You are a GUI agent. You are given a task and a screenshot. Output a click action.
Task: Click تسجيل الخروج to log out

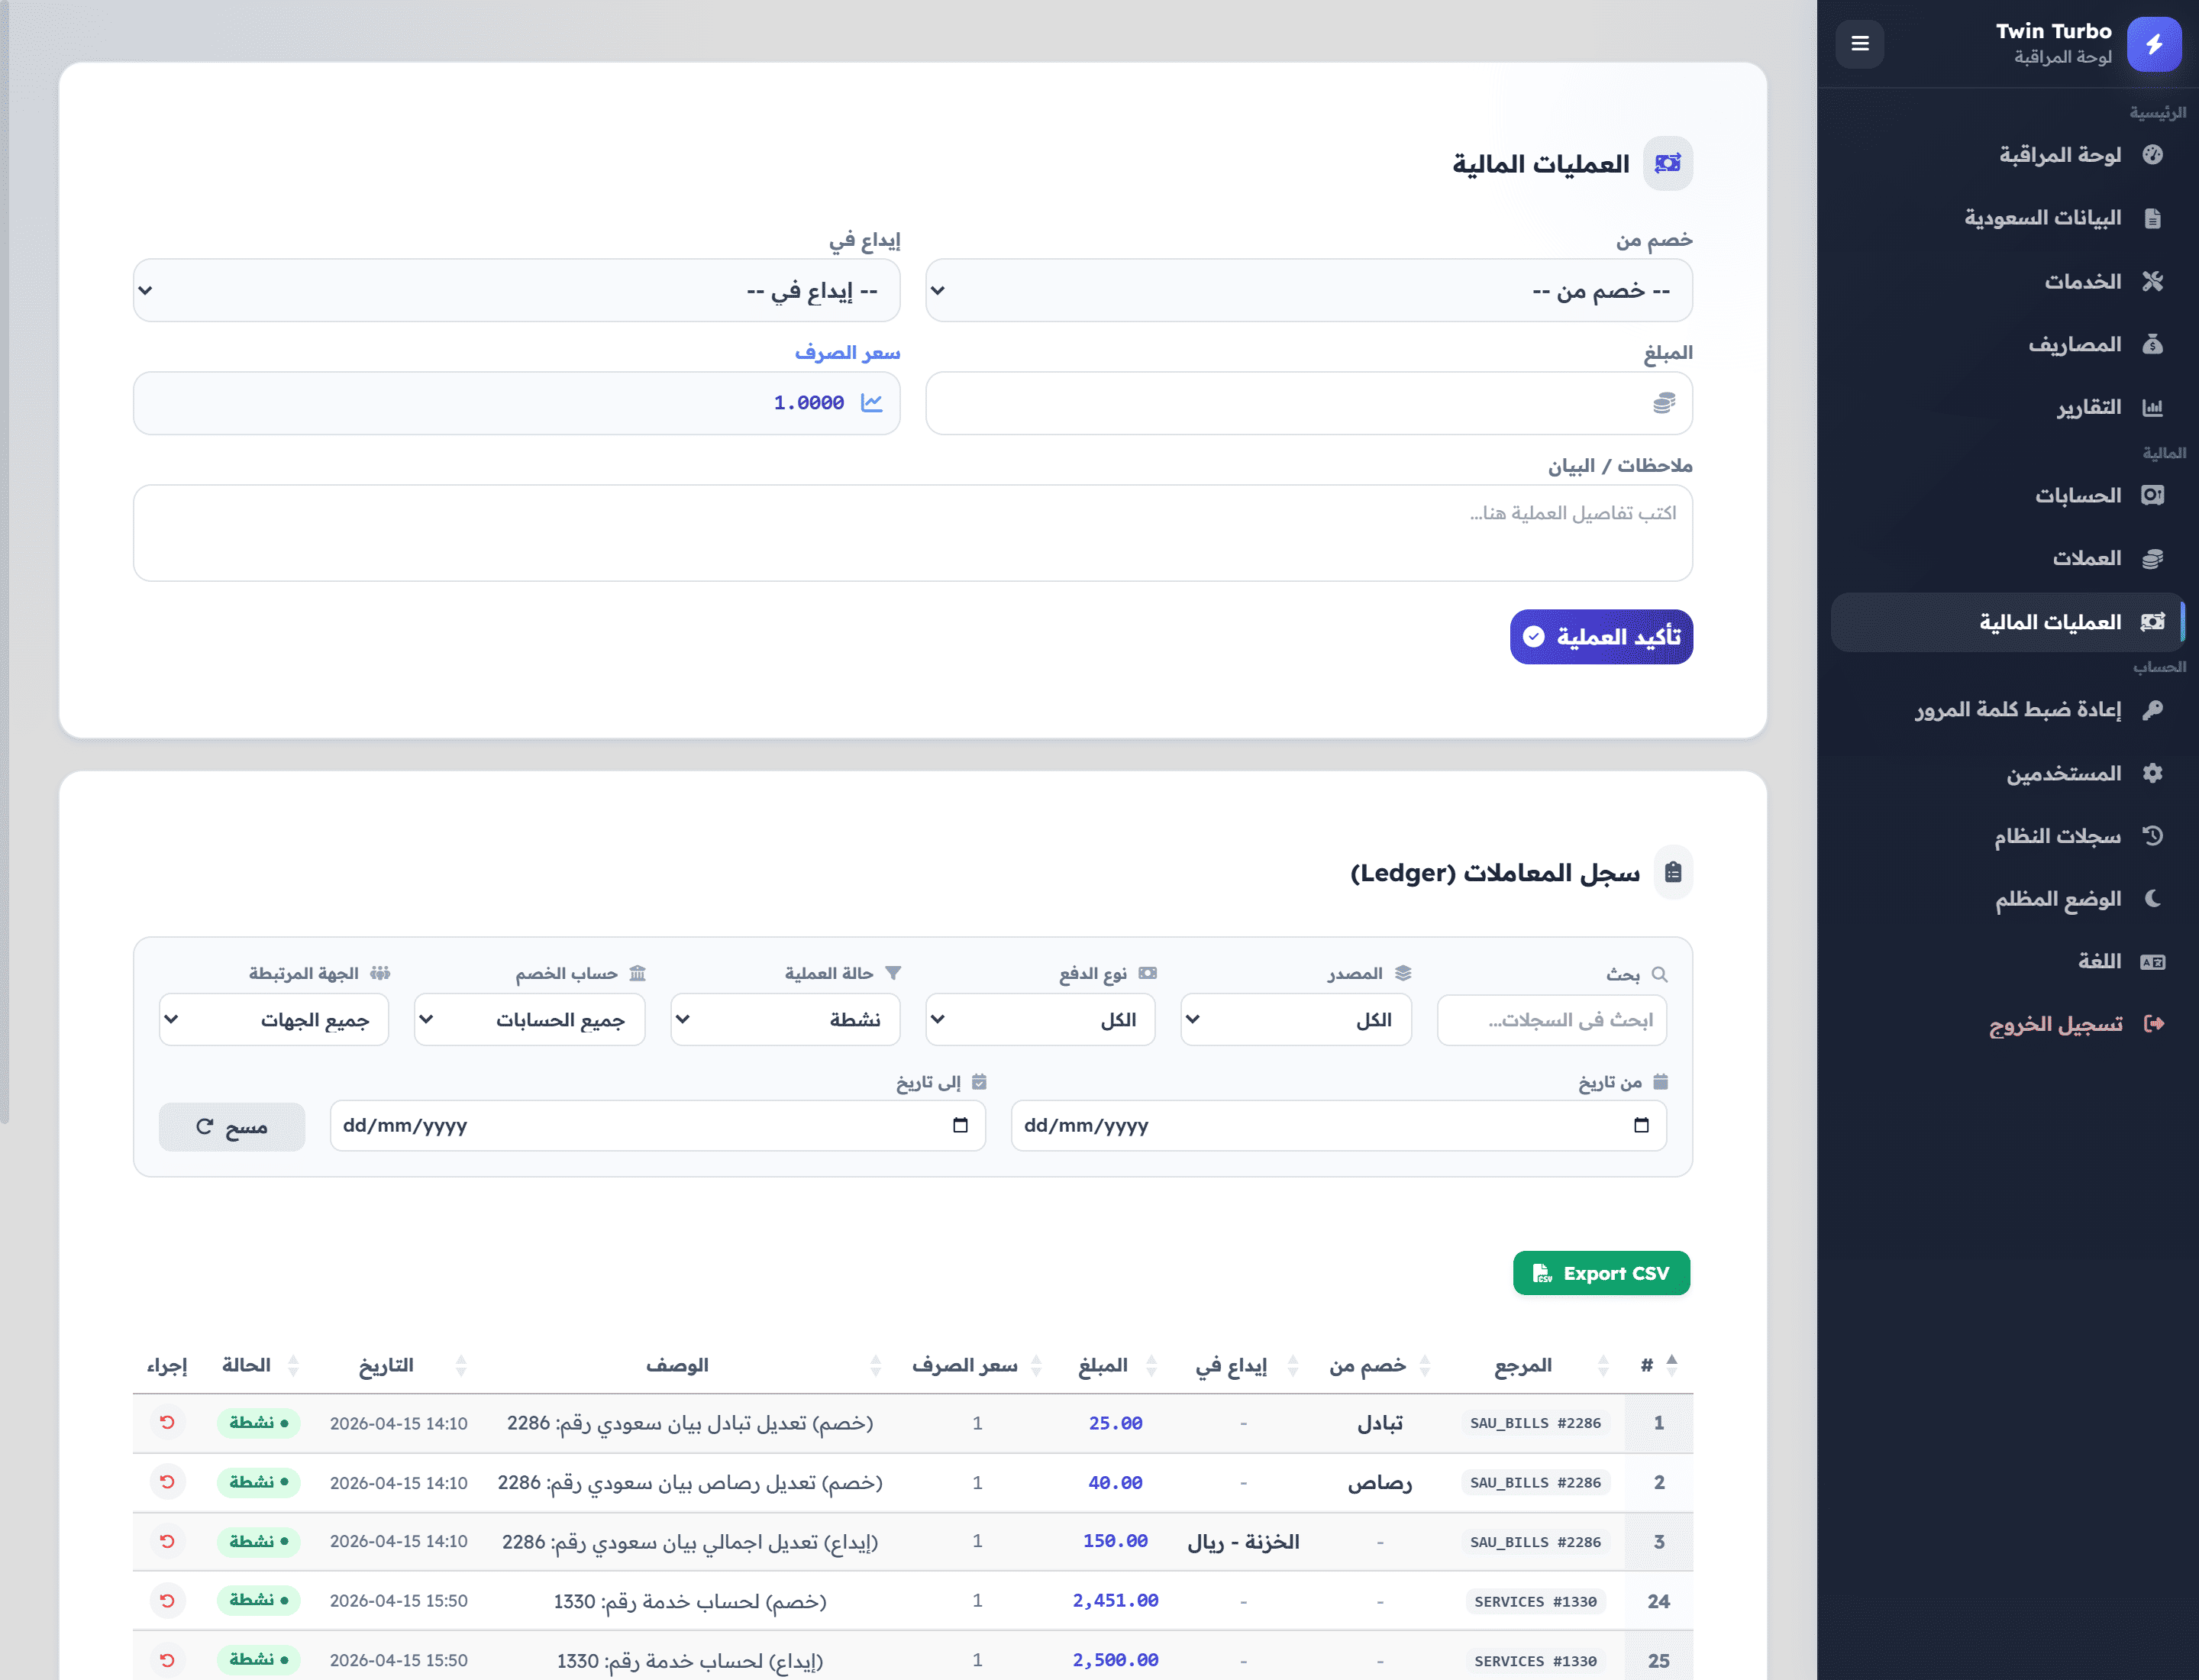tap(2008, 1025)
